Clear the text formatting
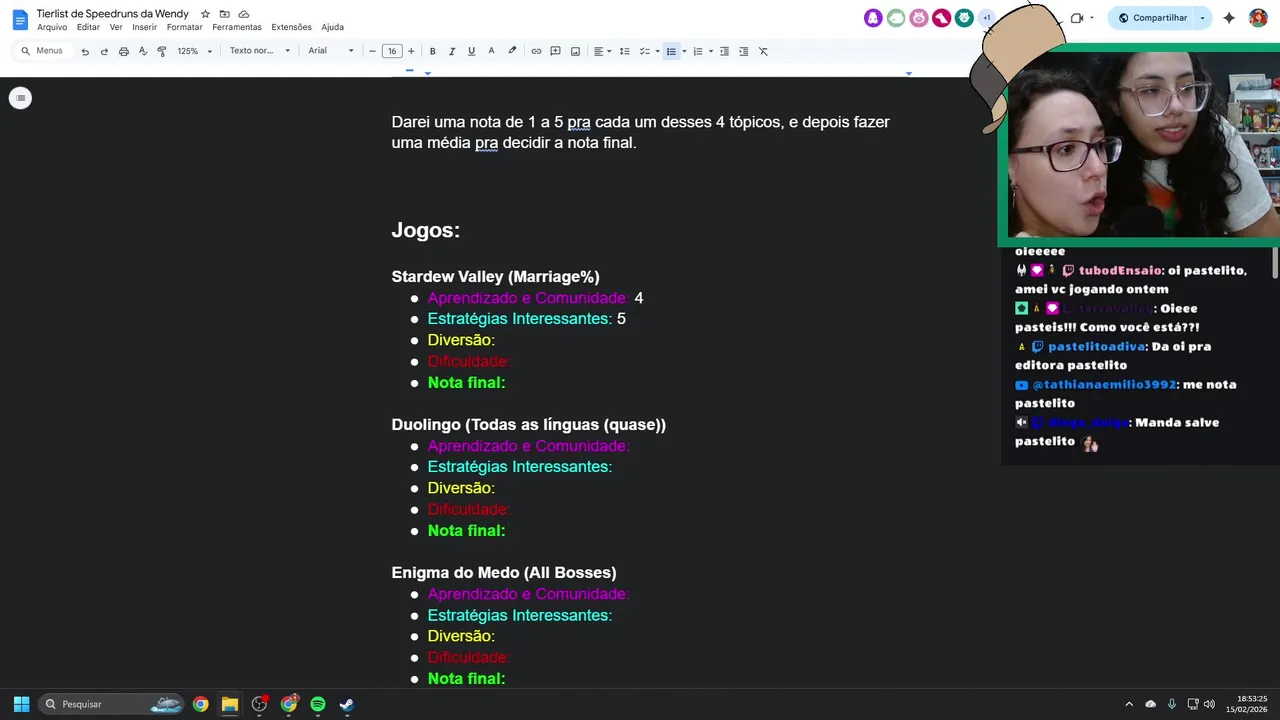1280x720 pixels. pyautogui.click(x=763, y=51)
